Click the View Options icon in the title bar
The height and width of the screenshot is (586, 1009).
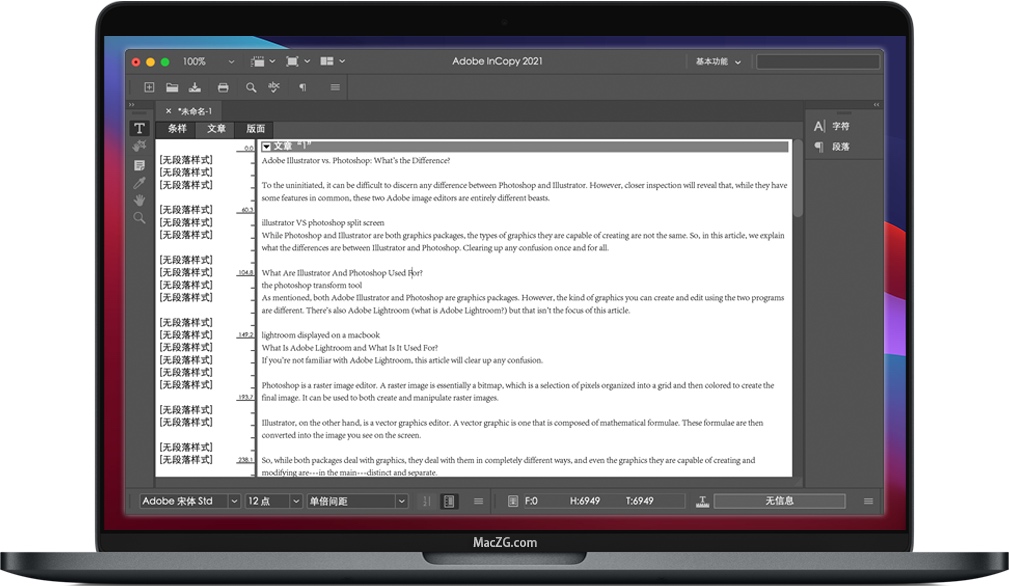point(258,61)
